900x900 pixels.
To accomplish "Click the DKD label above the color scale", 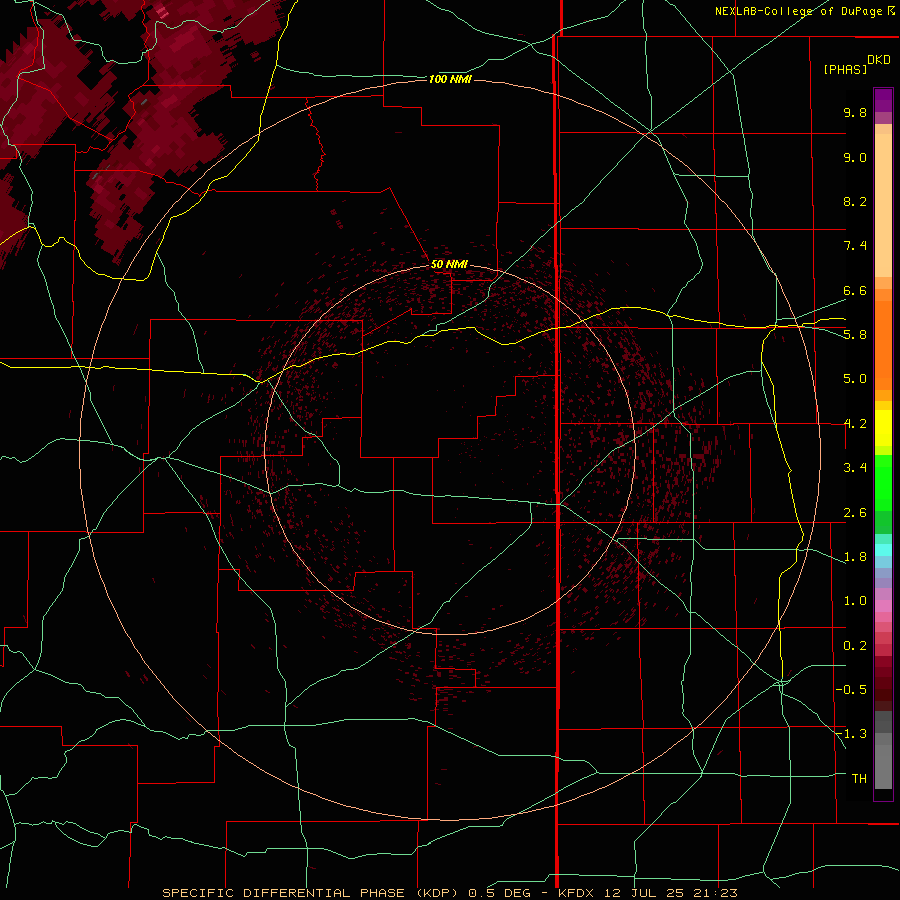I will pyautogui.click(x=879, y=60).
